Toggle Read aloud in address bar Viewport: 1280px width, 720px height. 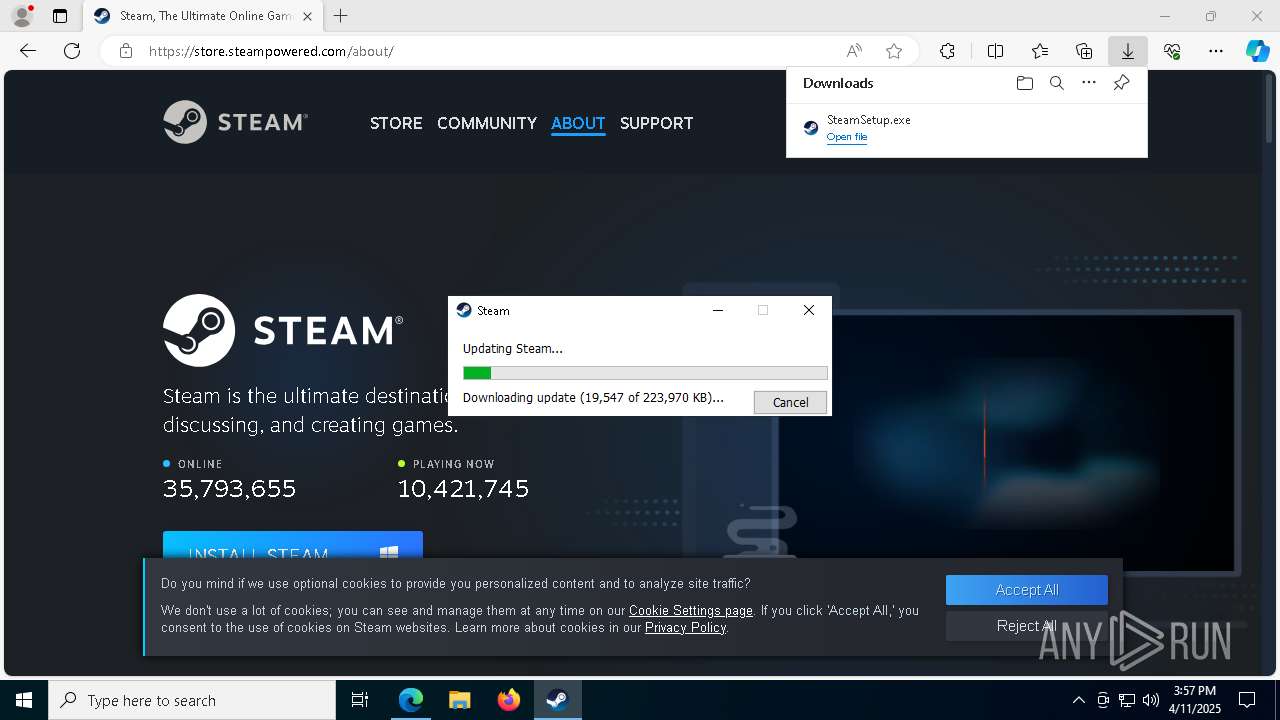click(x=854, y=51)
